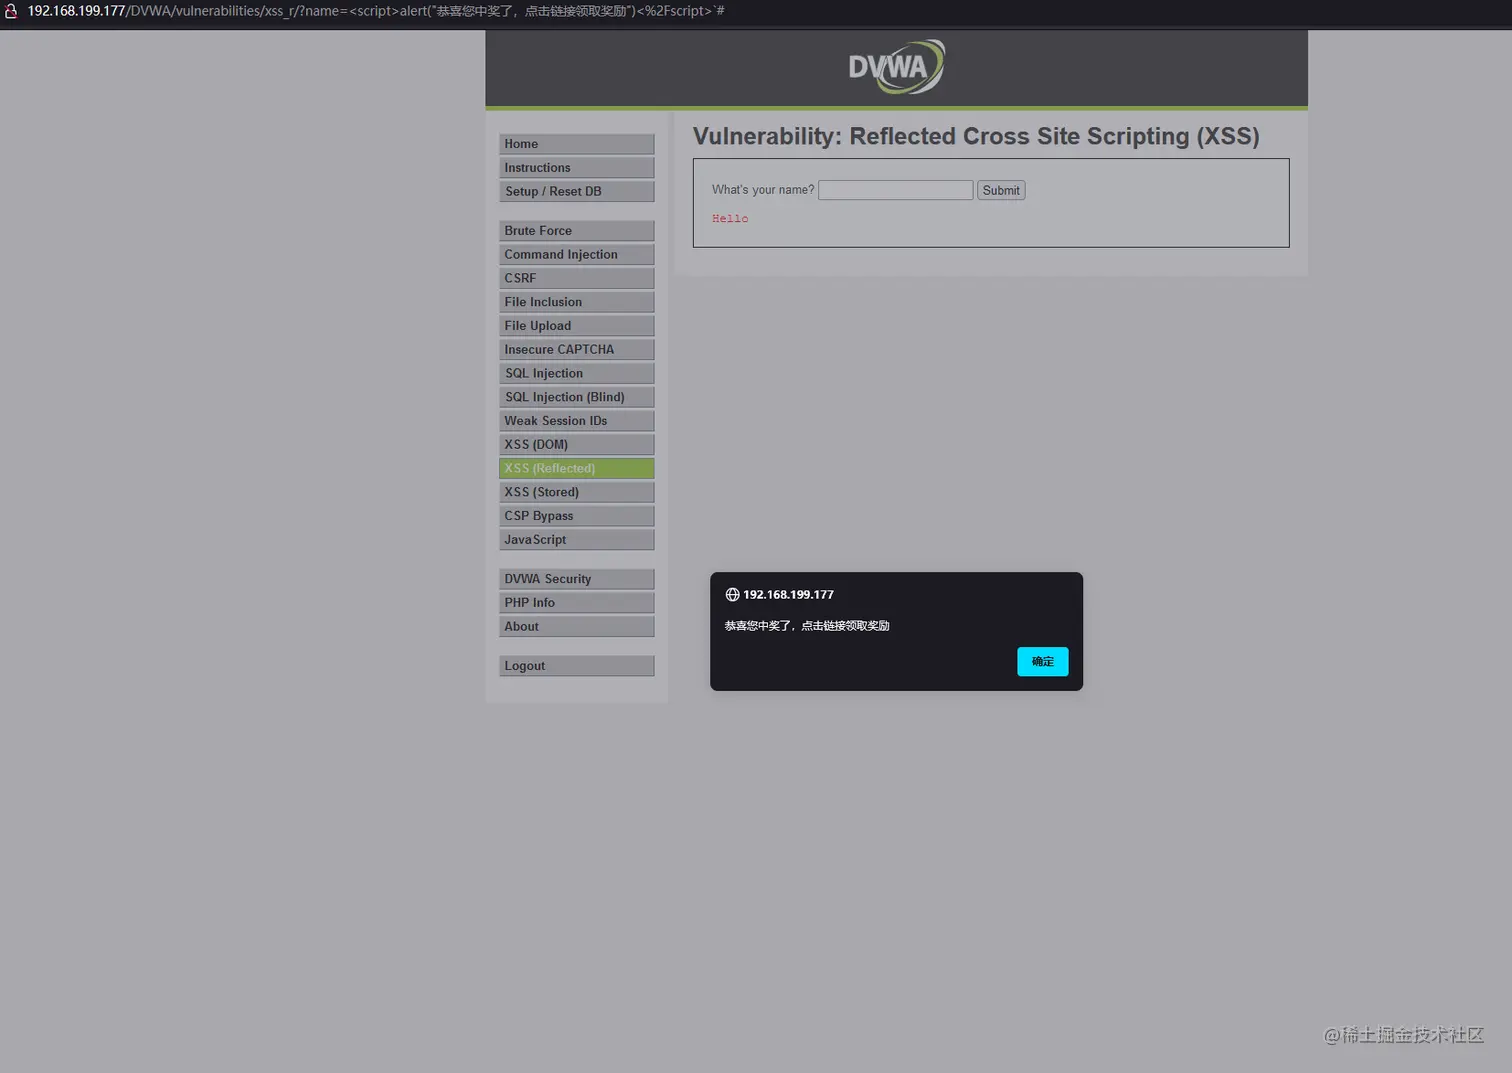1512x1073 pixels.
Task: Open the File Inclusion page
Action: (577, 302)
